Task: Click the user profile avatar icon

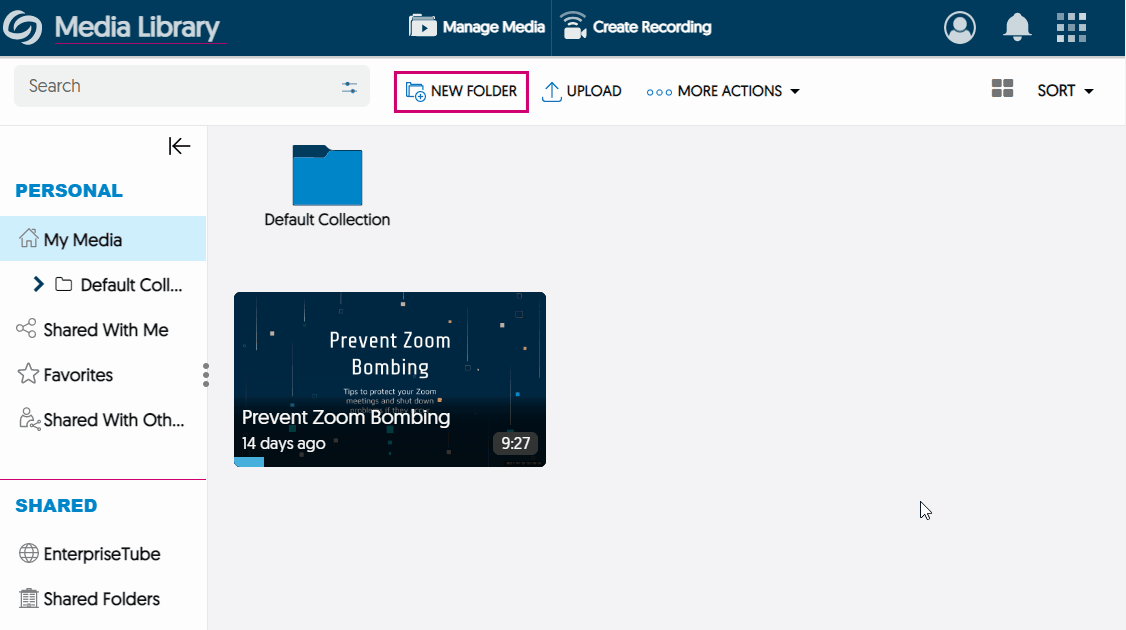Action: coord(959,27)
